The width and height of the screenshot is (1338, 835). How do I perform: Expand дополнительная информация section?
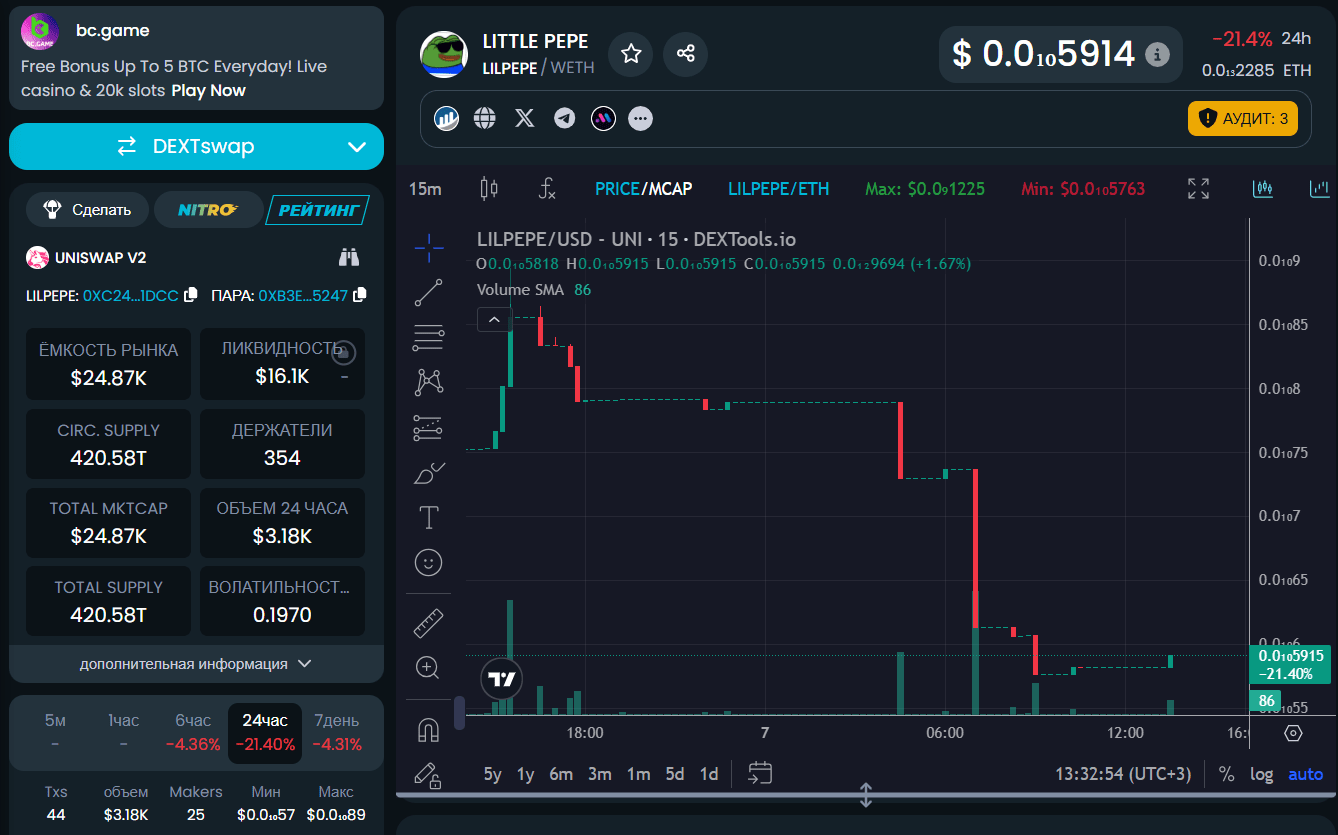pos(196,664)
